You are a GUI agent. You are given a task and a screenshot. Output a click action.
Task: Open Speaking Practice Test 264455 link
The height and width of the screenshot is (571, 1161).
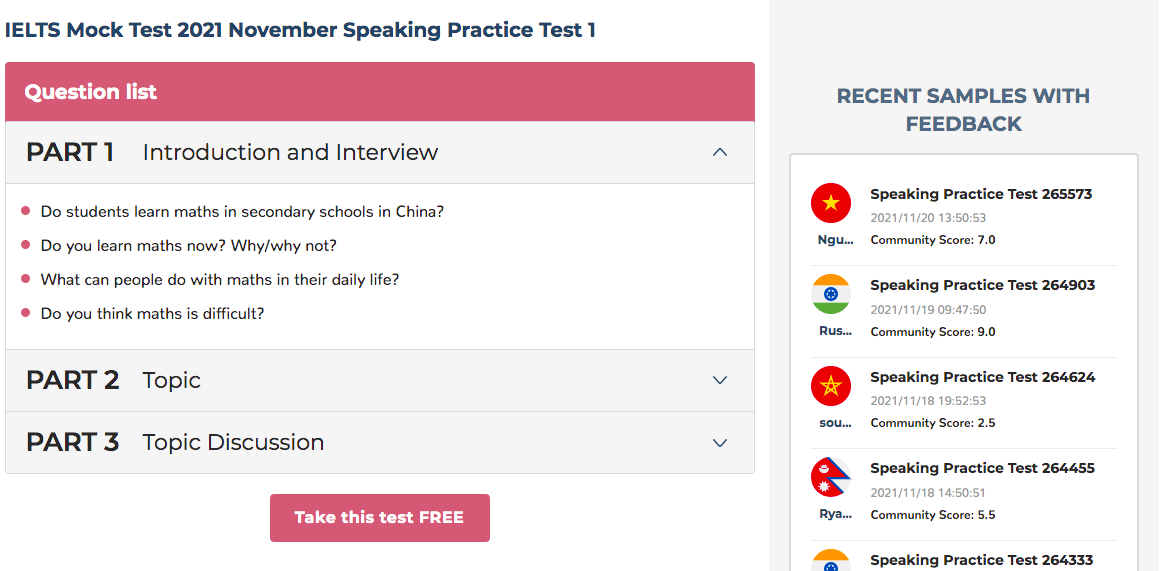[983, 468]
